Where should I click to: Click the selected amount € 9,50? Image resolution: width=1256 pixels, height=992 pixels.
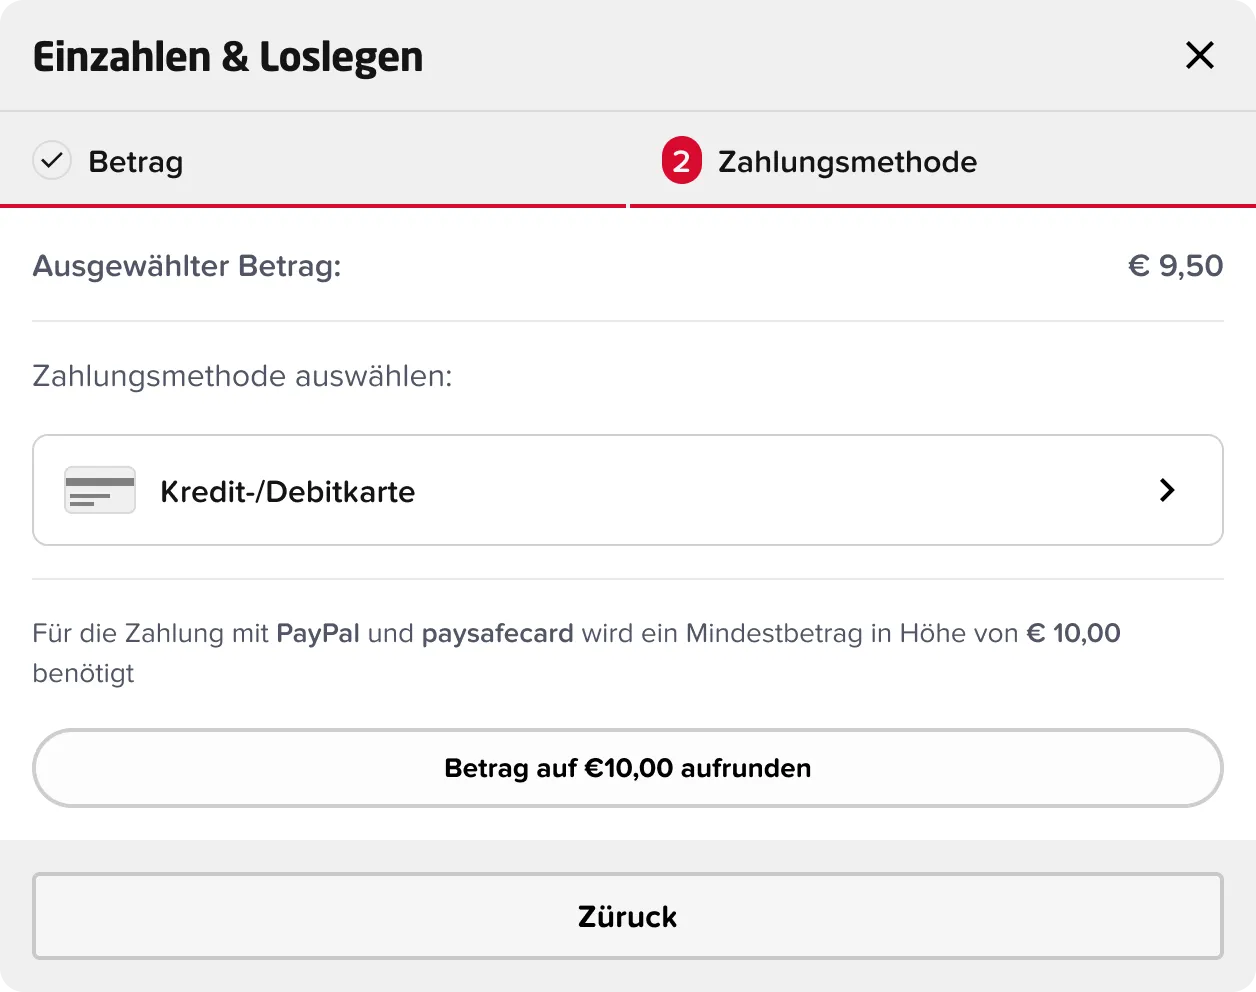tap(1175, 266)
